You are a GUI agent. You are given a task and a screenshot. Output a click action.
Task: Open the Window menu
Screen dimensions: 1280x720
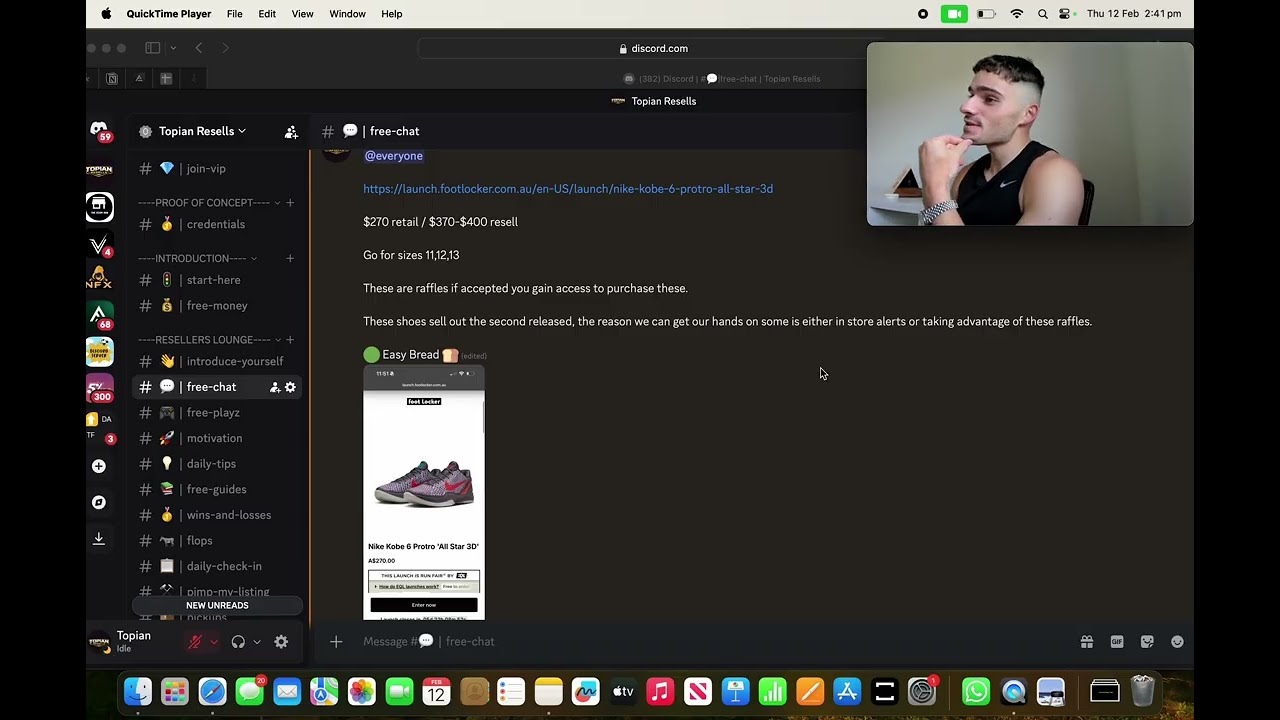pyautogui.click(x=347, y=14)
